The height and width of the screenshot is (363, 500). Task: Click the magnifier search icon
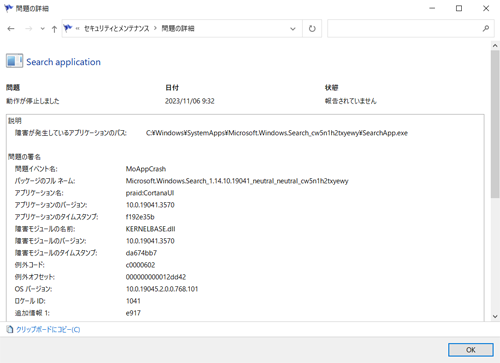(x=486, y=29)
